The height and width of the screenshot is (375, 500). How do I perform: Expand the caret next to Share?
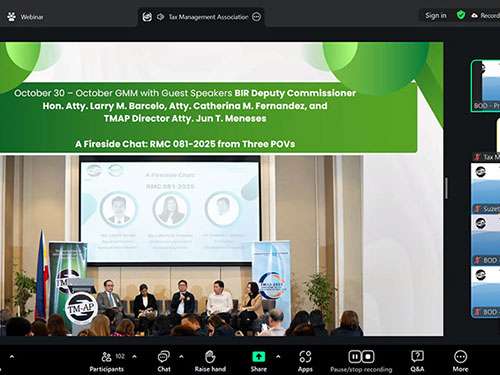[278, 357]
